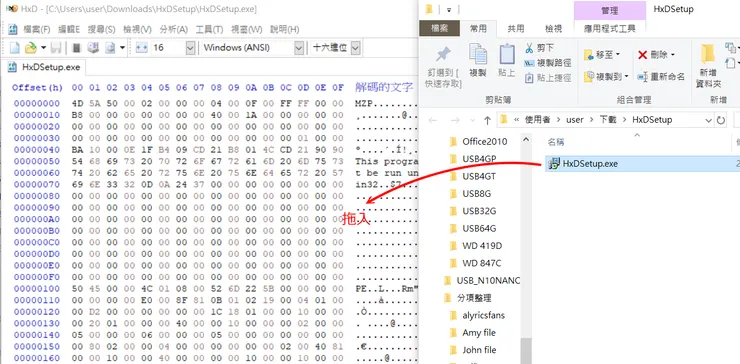Image resolution: width=740 pixels, height=364 pixels.
Task: Open the 工具(T) menu in HxD
Action: (209, 29)
